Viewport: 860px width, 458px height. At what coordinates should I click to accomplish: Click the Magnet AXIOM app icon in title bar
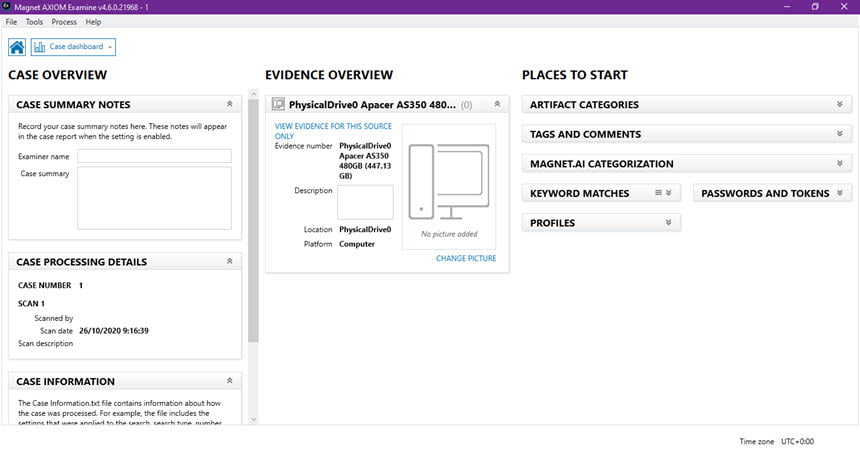pos(7,7)
